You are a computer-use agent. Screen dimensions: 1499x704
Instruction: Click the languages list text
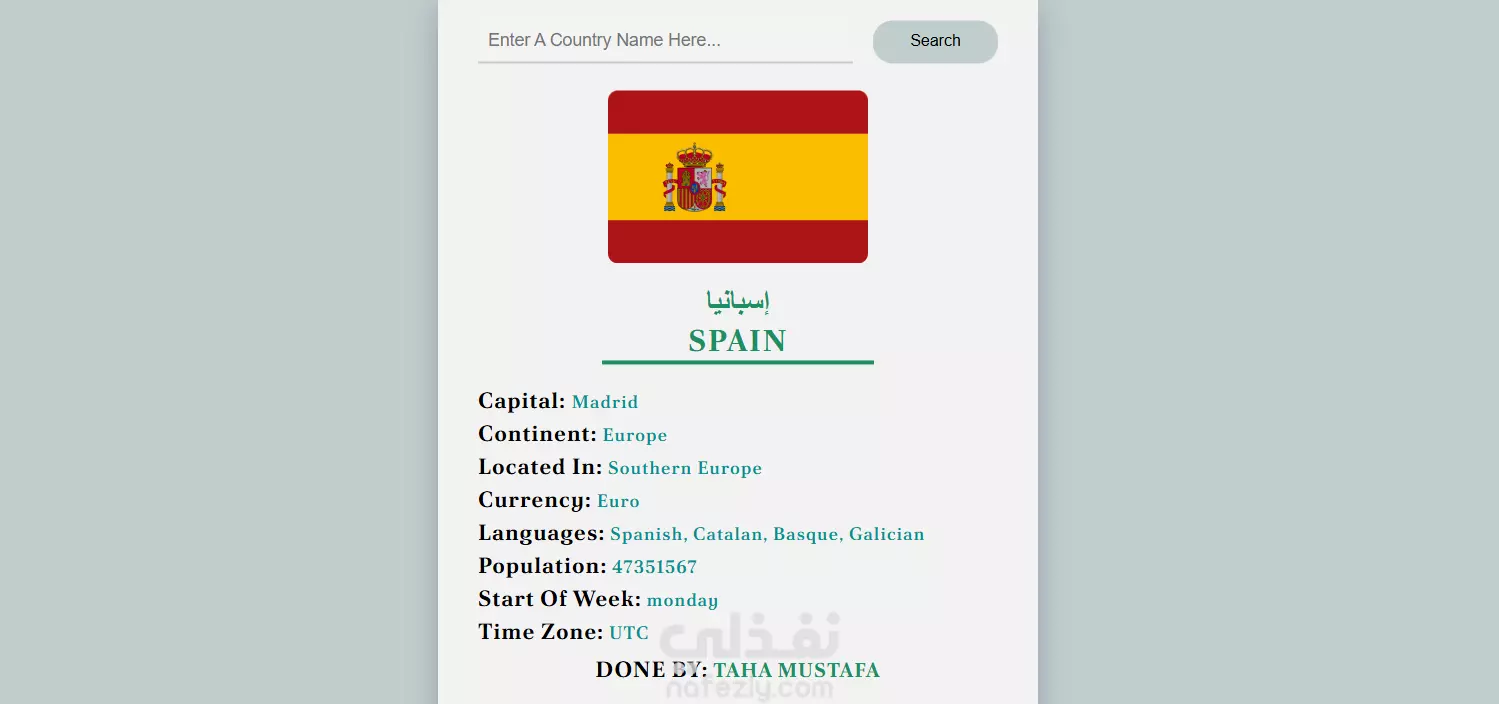tap(767, 534)
